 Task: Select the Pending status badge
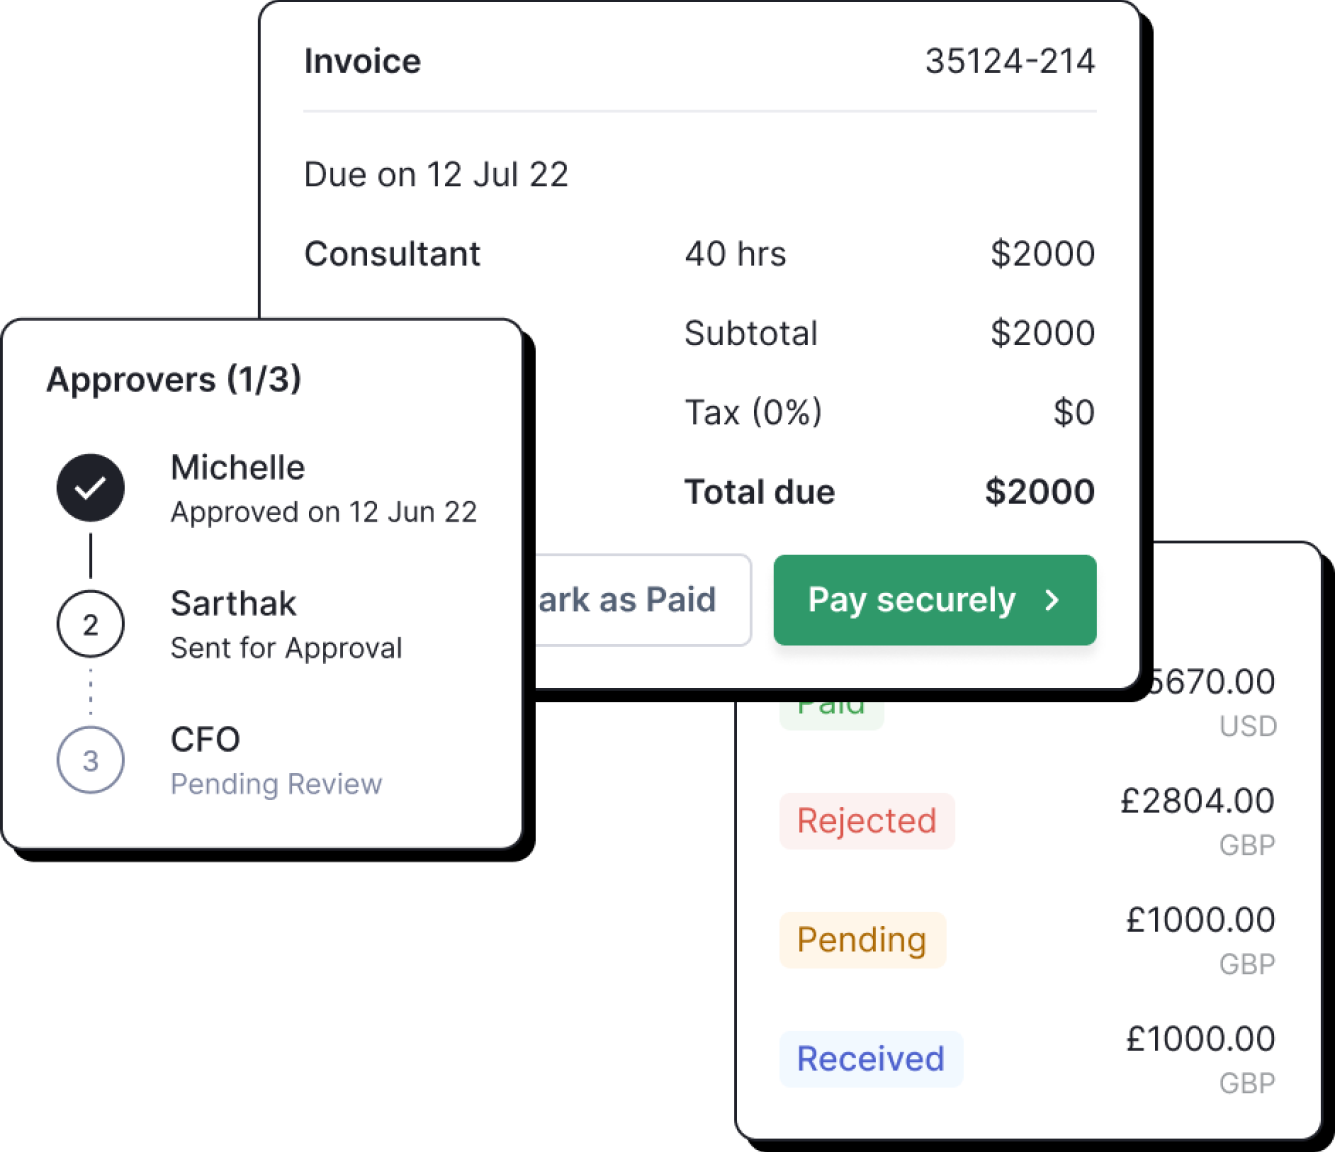pyautogui.click(x=862, y=940)
